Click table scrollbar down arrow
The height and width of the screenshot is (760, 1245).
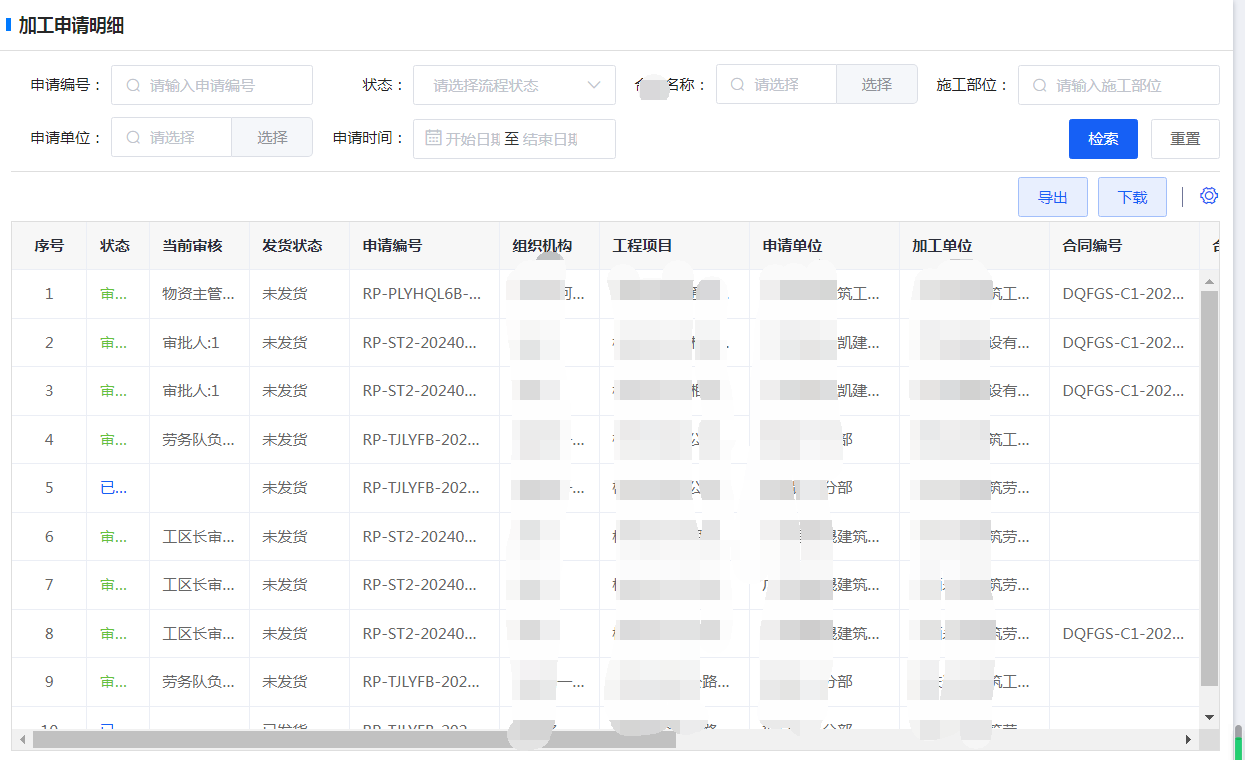(1209, 717)
